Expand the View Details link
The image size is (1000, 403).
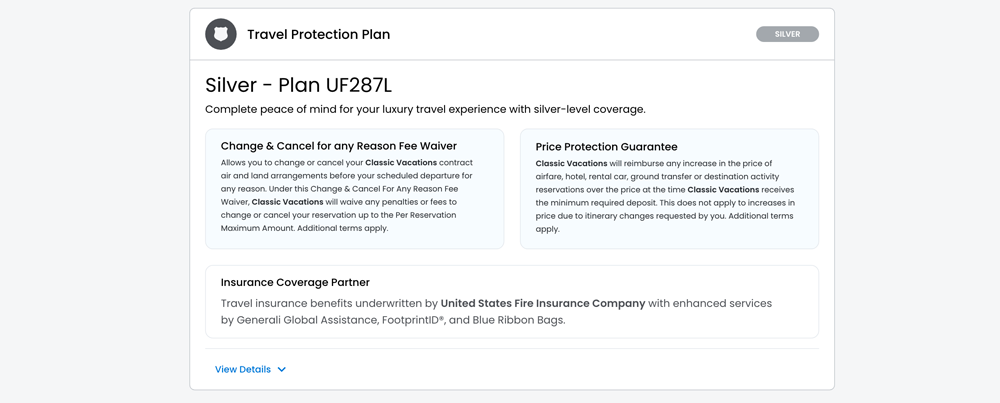point(243,370)
